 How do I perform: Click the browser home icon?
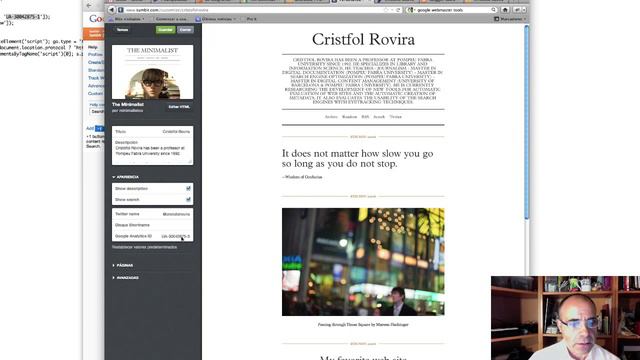505,10
